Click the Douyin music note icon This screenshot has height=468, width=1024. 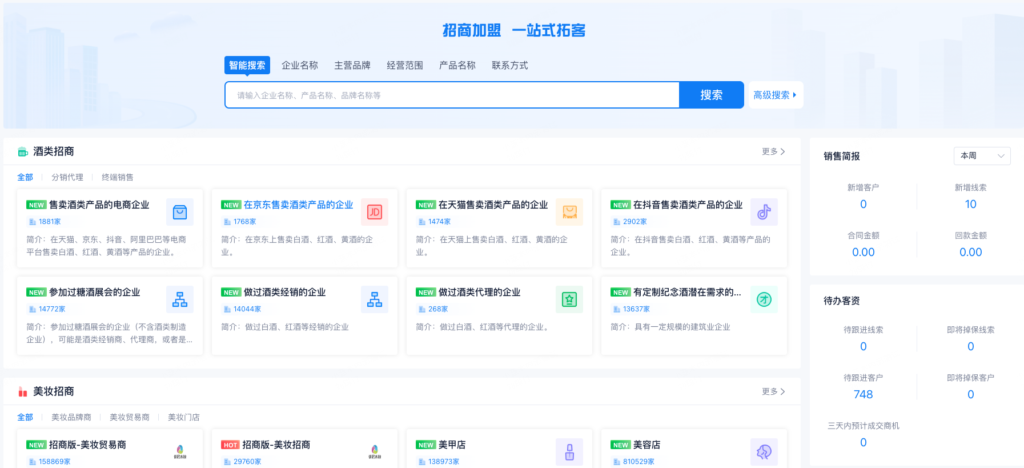[x=763, y=212]
